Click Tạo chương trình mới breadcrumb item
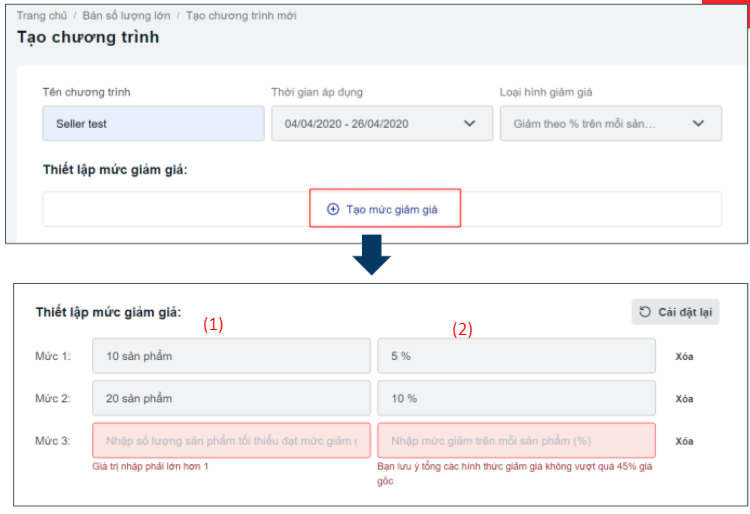The height and width of the screenshot is (514, 750). 240,16
